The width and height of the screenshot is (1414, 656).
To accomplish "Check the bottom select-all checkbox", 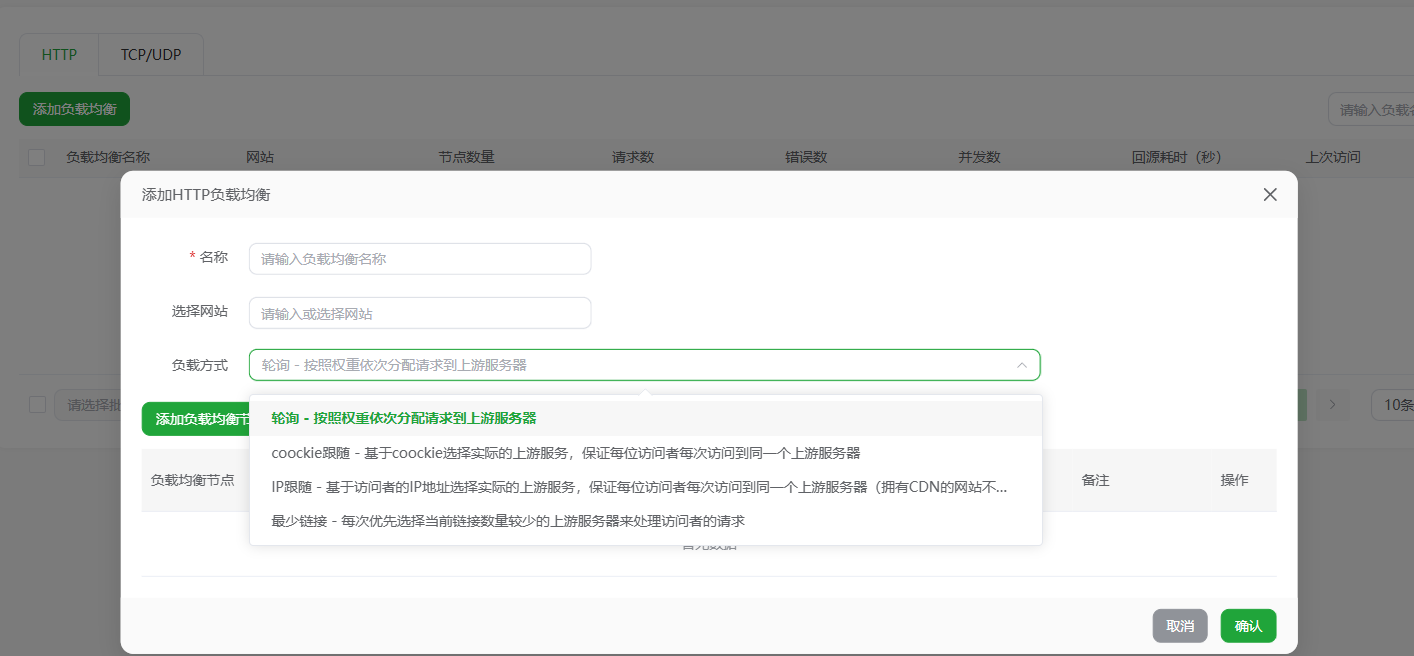I will (37, 405).
